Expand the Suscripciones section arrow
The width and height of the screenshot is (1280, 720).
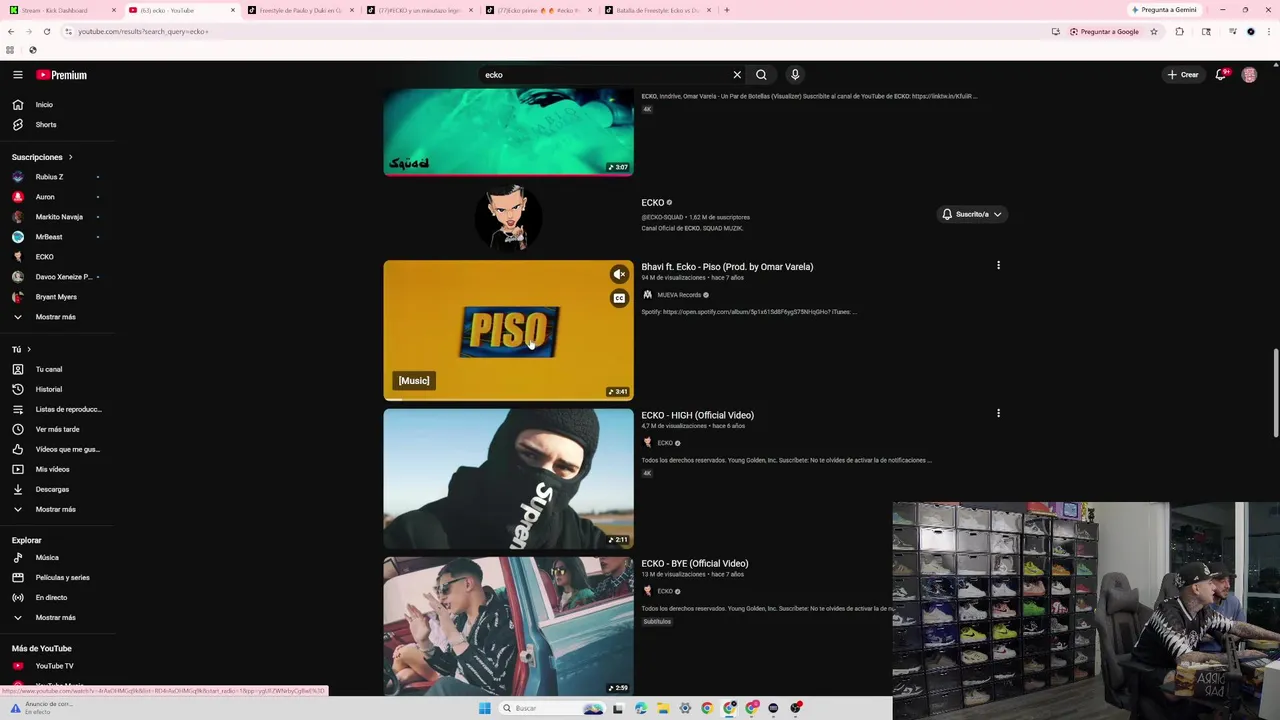pos(70,157)
